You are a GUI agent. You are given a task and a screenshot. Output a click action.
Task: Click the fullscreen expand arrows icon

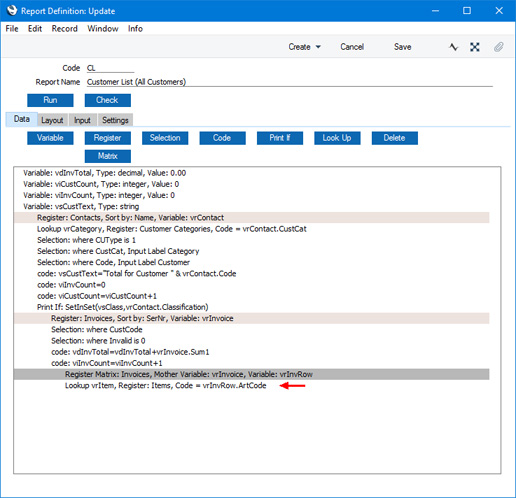click(x=475, y=47)
